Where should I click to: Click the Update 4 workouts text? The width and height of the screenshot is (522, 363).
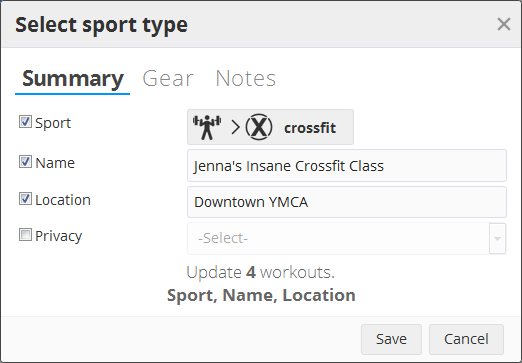tap(260, 272)
